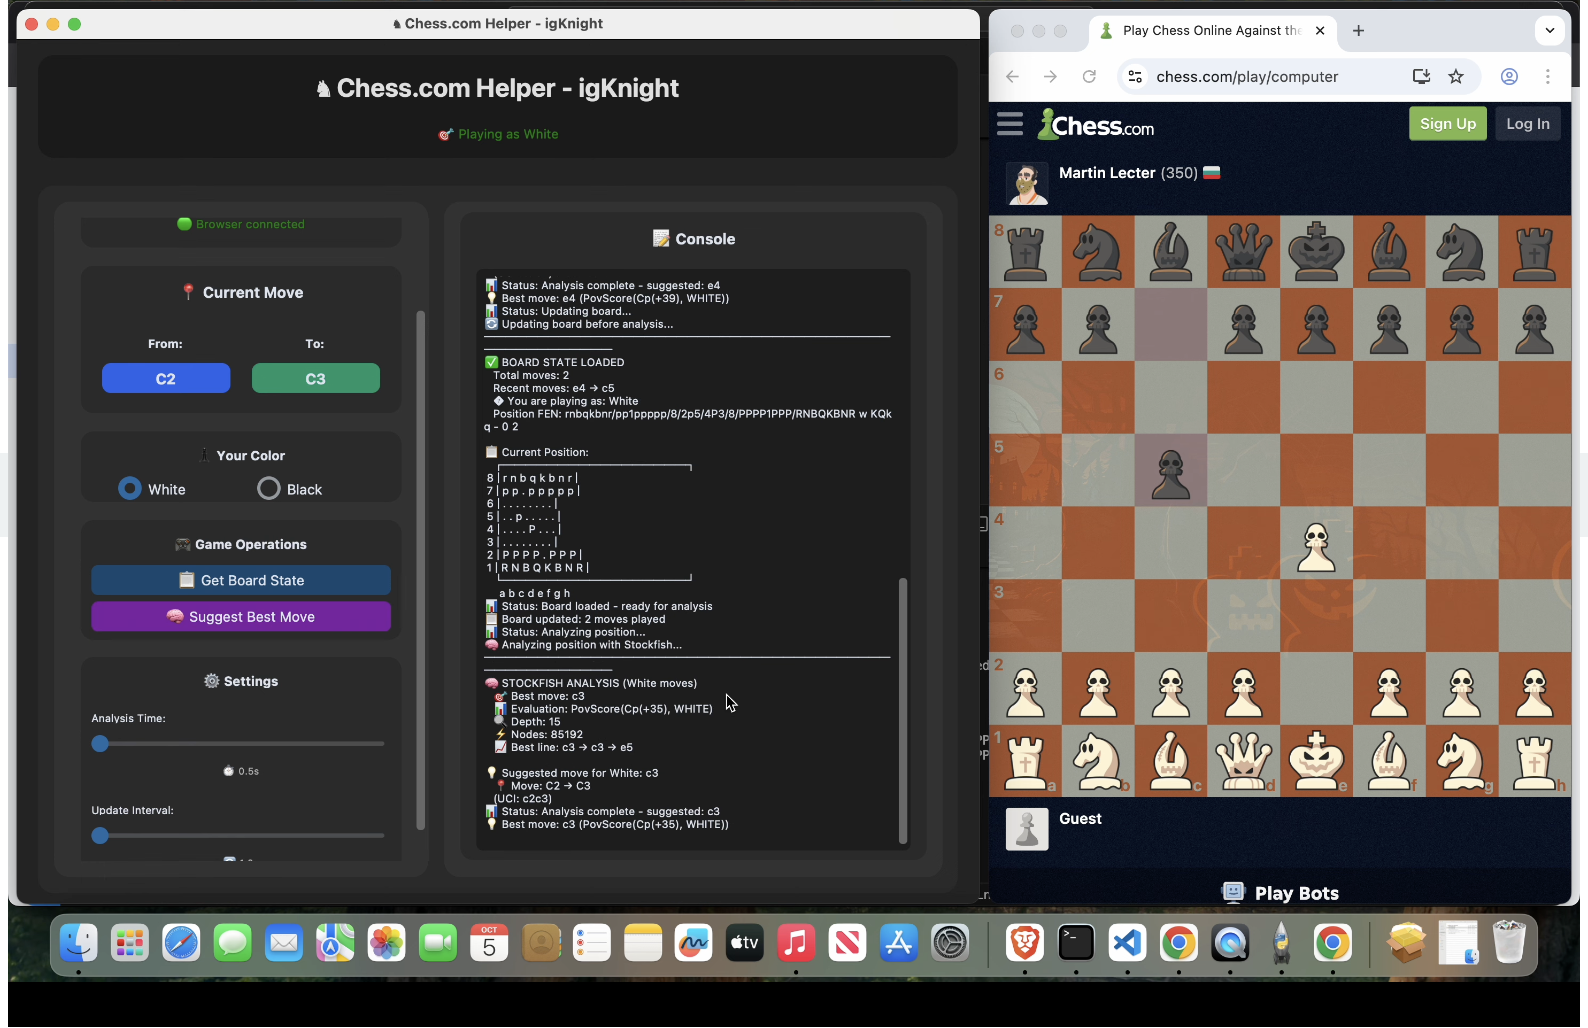Click the Chess.com logo
Image resolution: width=1588 pixels, height=1028 pixels.
click(x=1096, y=125)
